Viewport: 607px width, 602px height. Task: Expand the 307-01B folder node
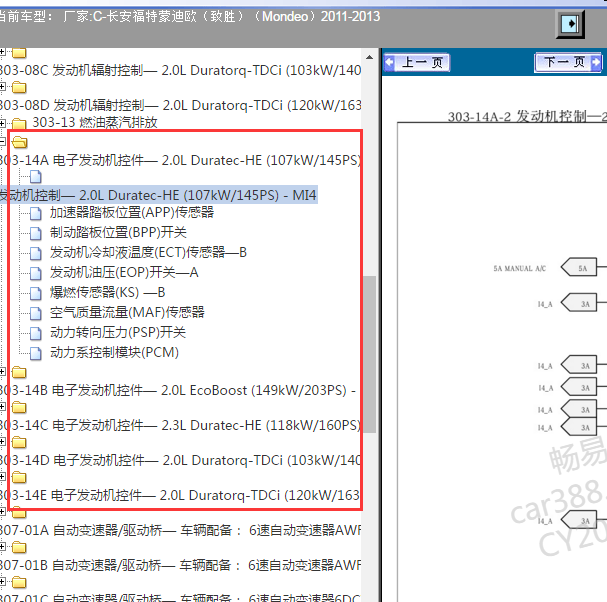2,547
